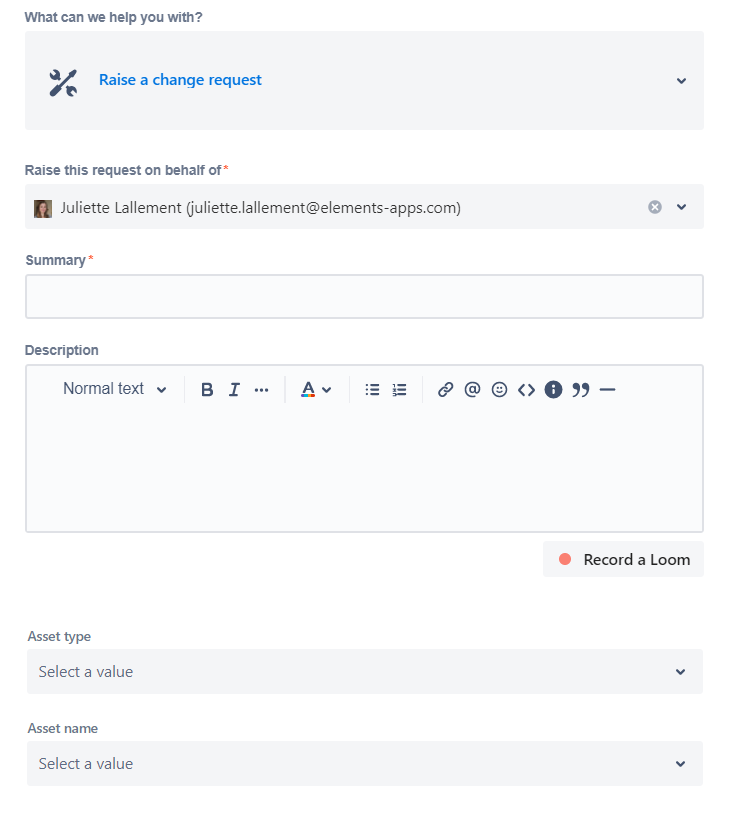Insert a quote block in the description
729x826 pixels.
tap(581, 389)
